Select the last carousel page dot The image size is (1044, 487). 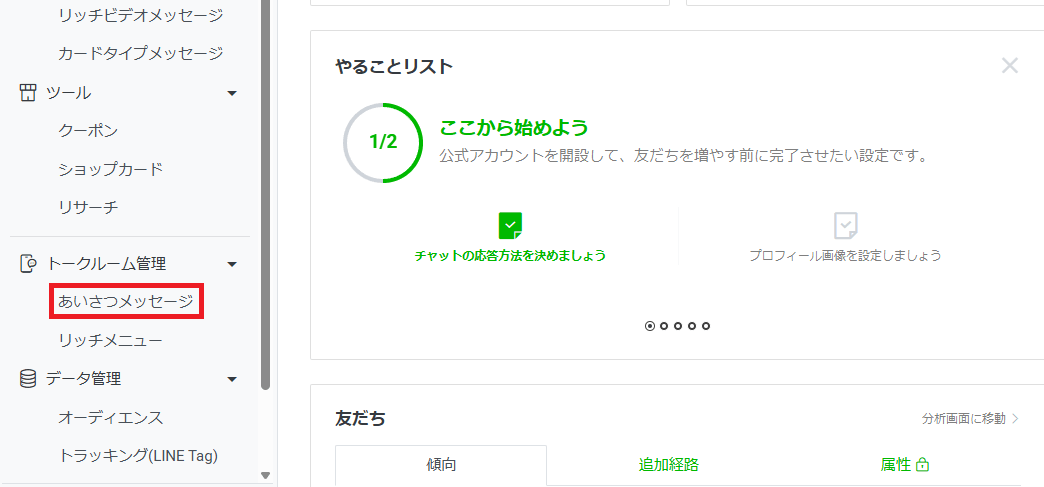click(706, 326)
